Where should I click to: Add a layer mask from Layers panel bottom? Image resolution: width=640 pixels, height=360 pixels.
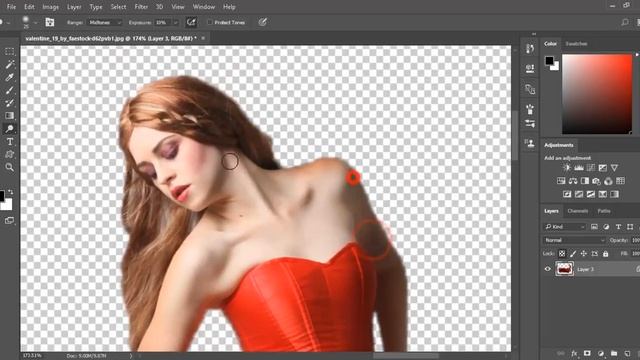tap(587, 353)
